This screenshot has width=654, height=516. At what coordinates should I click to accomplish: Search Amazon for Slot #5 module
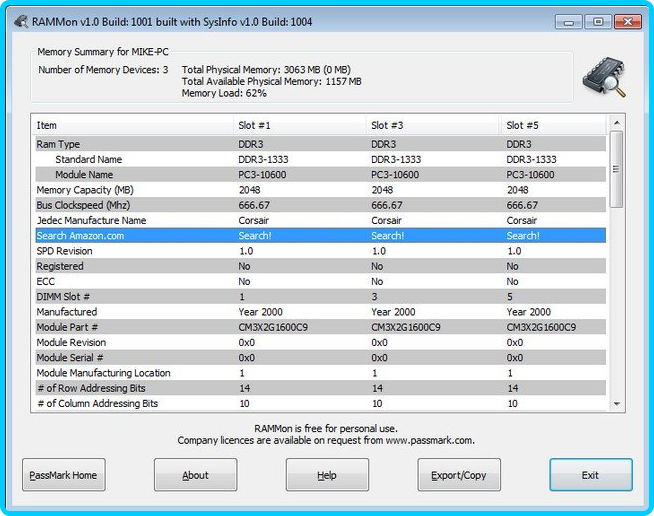tap(522, 236)
